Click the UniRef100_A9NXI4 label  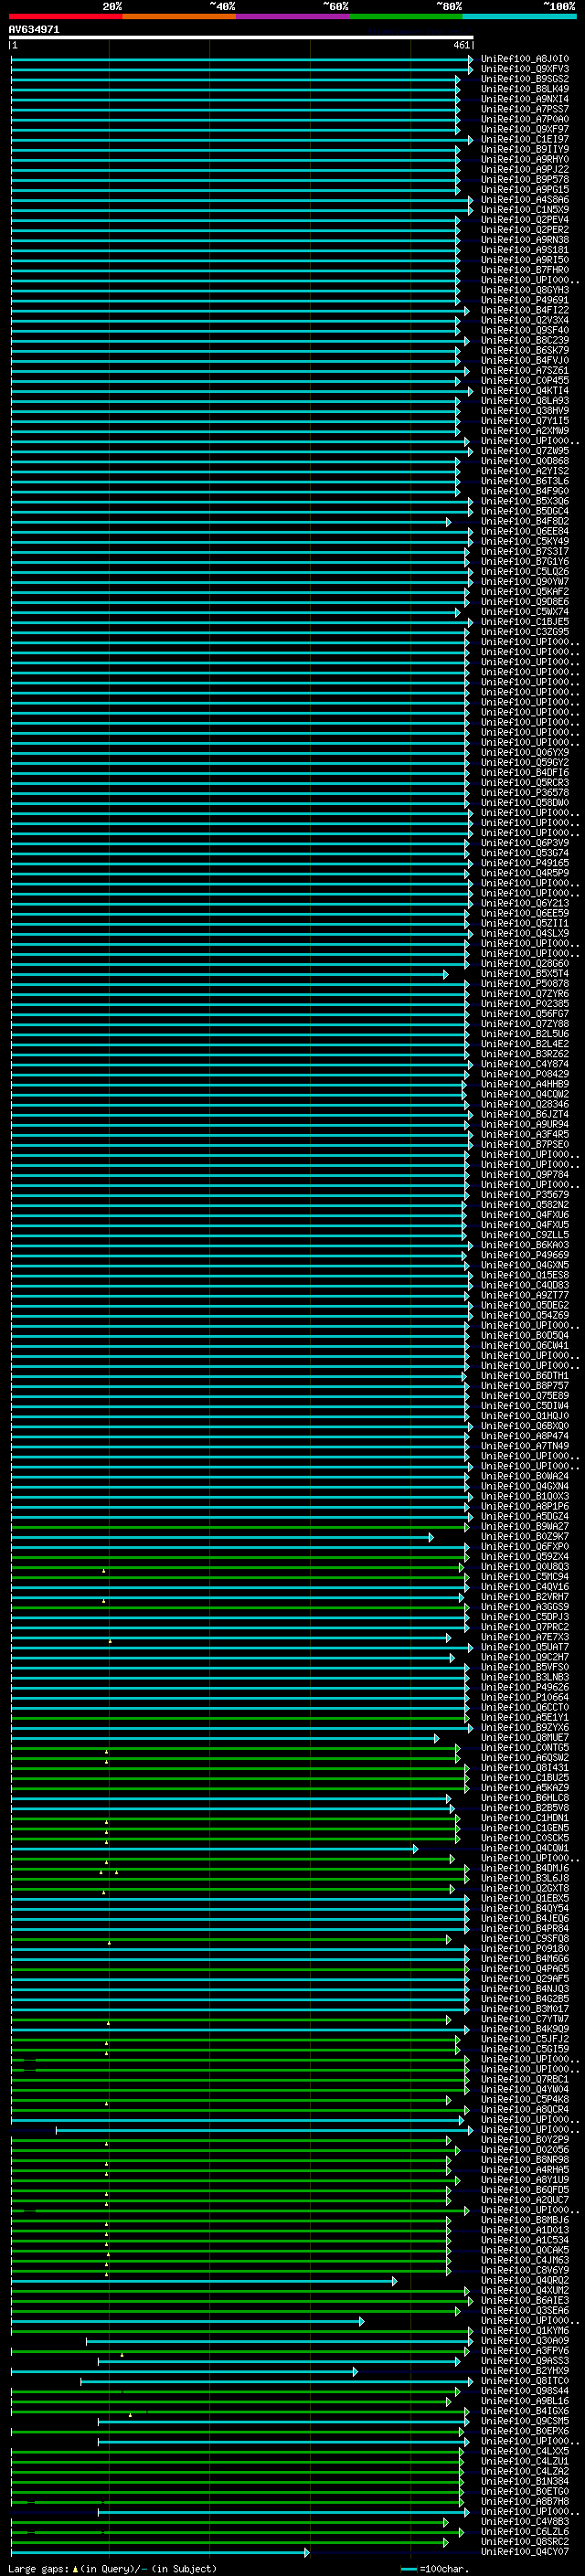pos(524,99)
